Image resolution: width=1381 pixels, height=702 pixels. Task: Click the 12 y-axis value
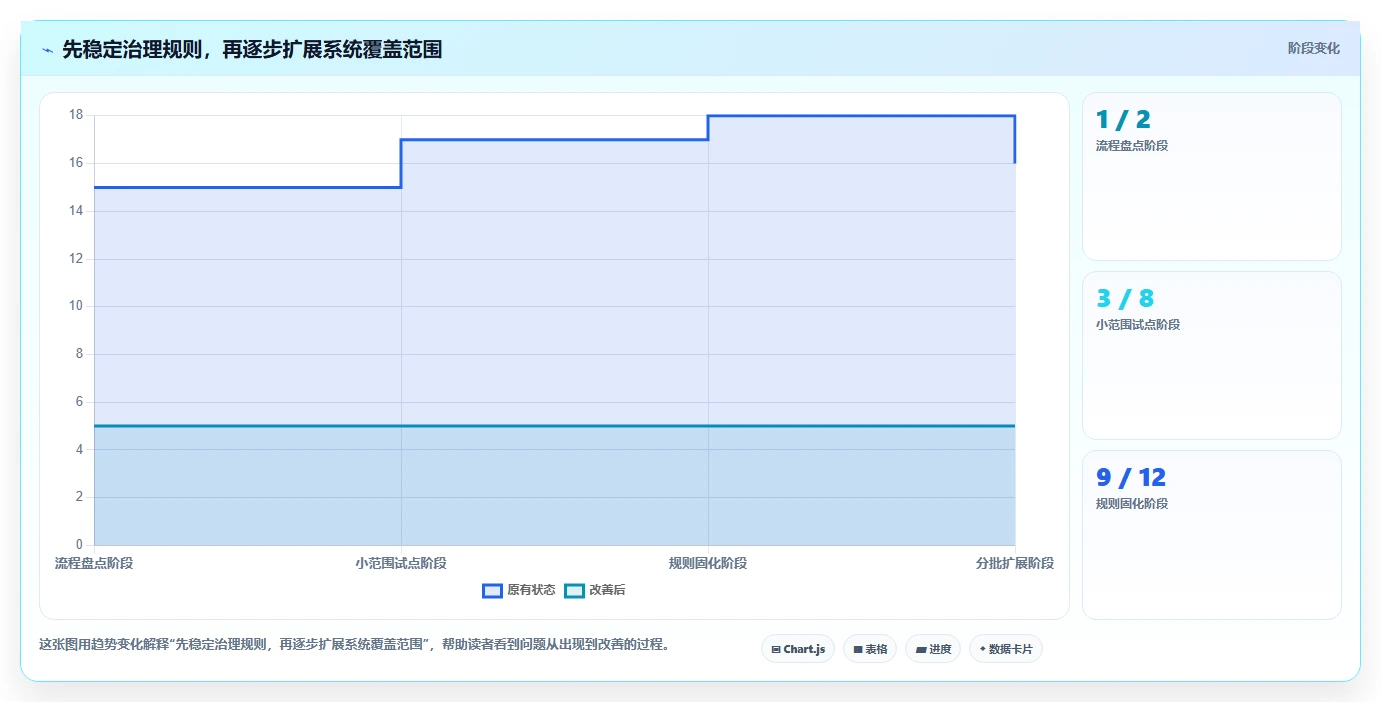tap(76, 259)
